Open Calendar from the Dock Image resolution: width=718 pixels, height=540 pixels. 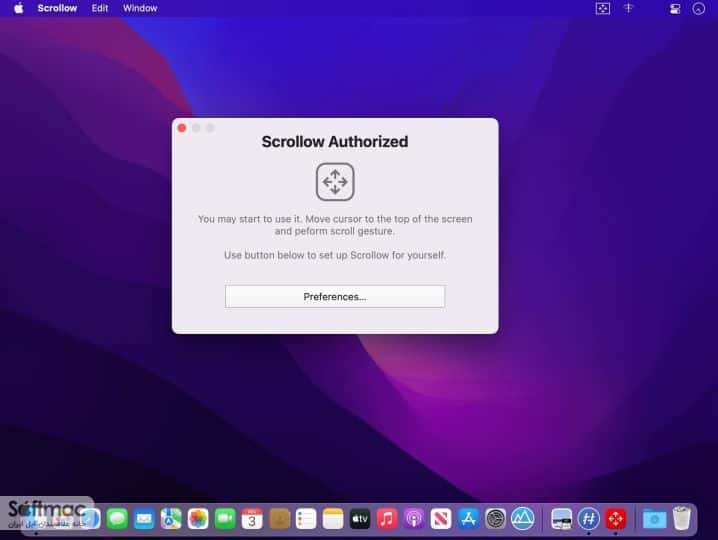252,519
